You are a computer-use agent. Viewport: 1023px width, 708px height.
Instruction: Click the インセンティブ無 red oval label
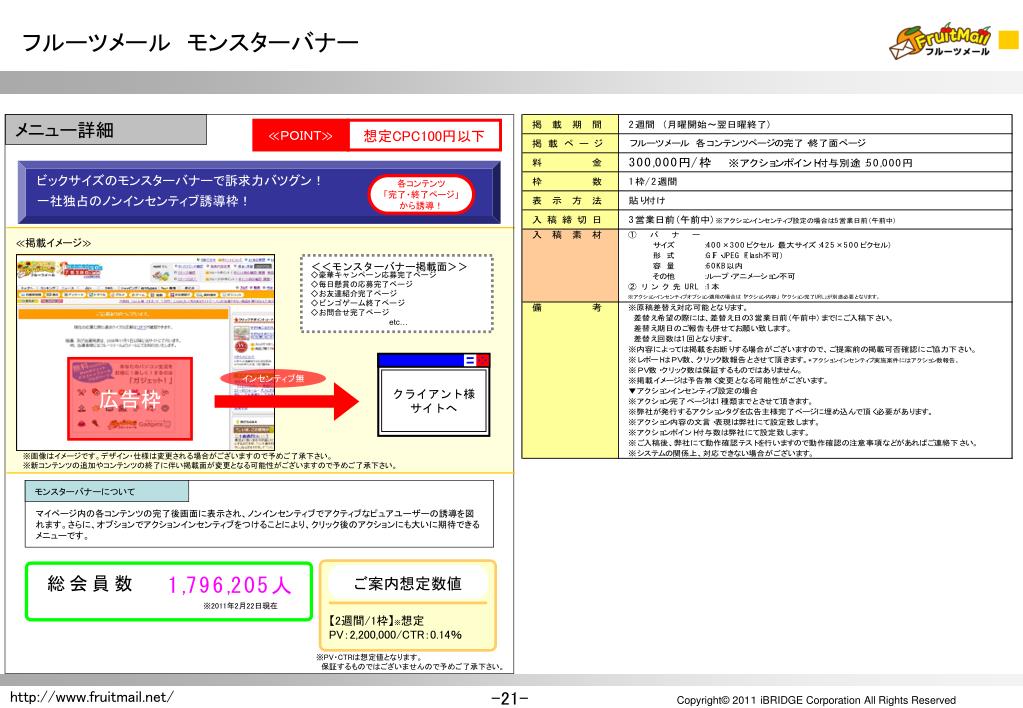pos(273,378)
